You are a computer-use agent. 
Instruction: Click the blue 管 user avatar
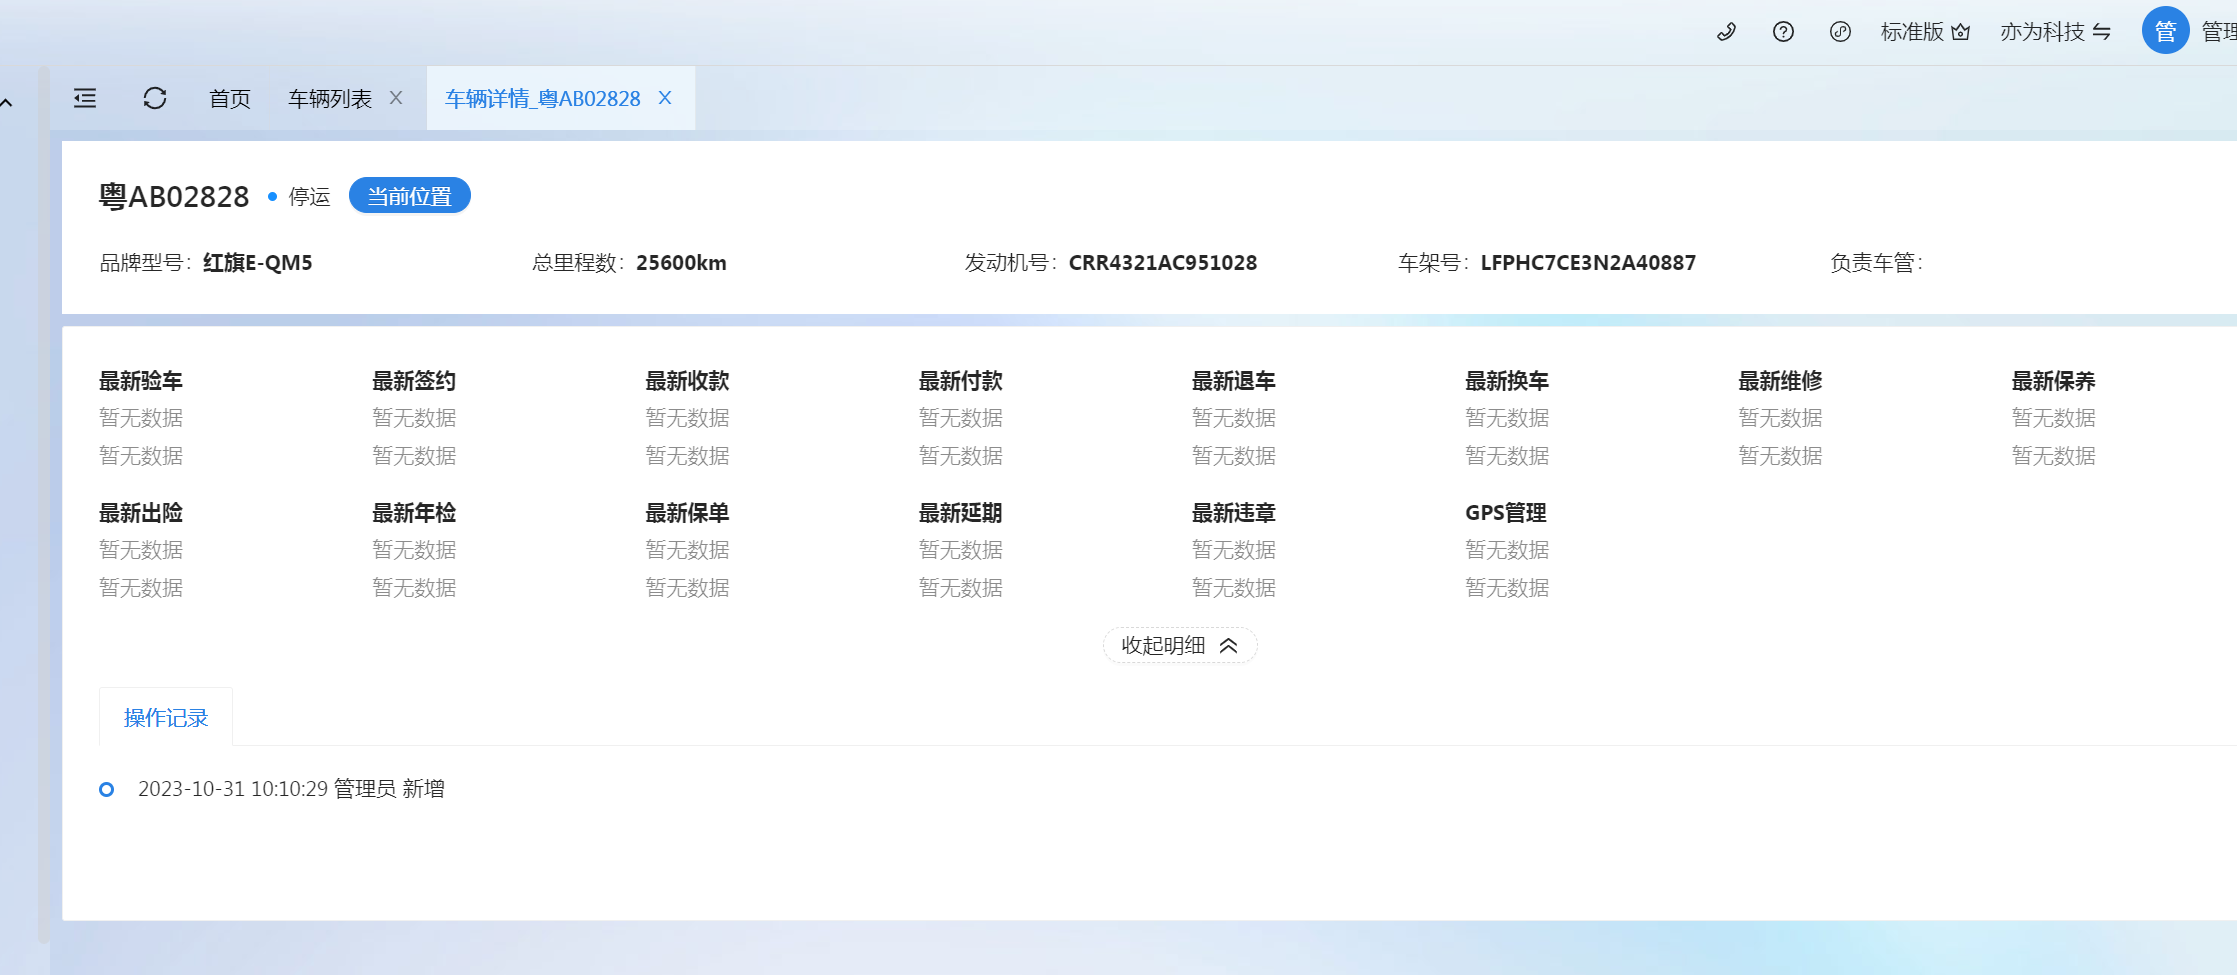coord(2165,31)
